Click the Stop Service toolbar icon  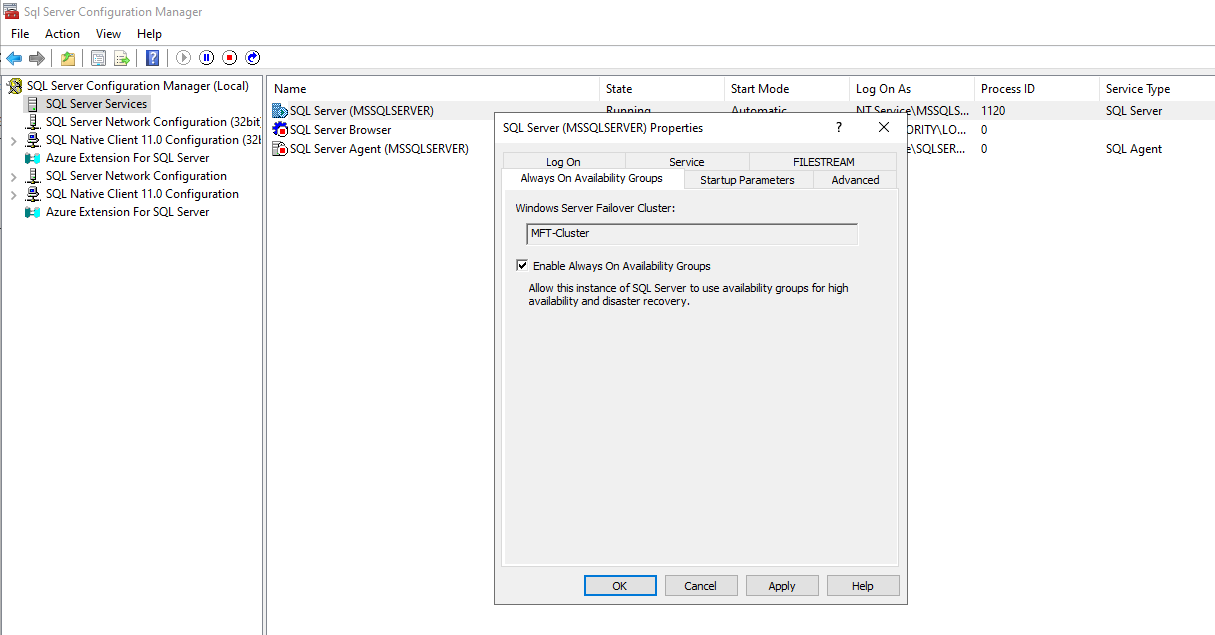[x=229, y=58]
